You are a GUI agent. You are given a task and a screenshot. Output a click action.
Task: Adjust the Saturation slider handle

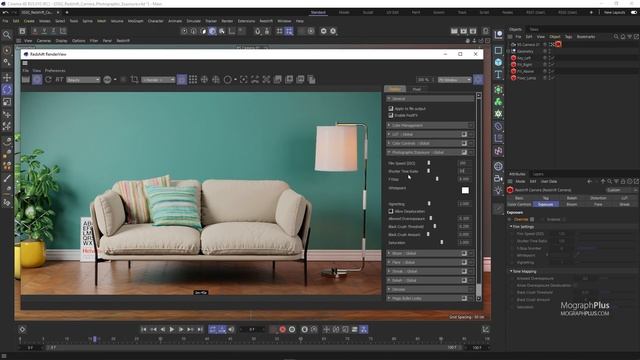coord(442,242)
